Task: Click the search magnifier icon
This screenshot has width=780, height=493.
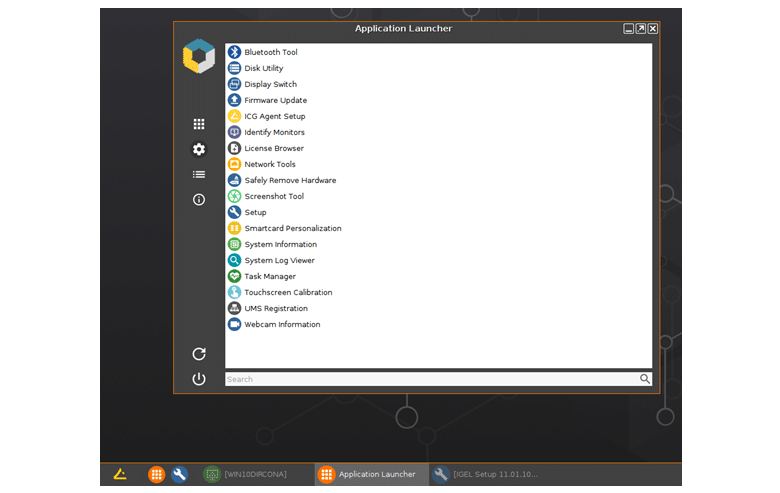Action: pyautogui.click(x=645, y=379)
